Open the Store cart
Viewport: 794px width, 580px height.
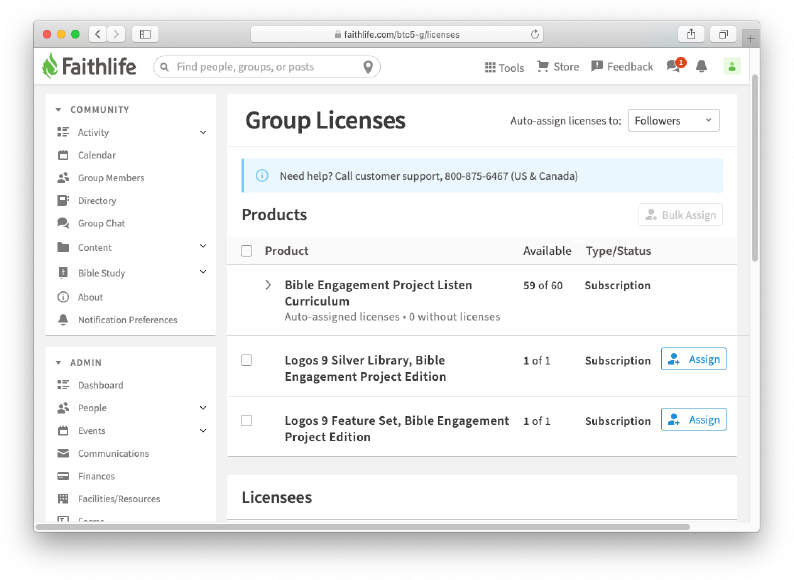pyautogui.click(x=558, y=67)
